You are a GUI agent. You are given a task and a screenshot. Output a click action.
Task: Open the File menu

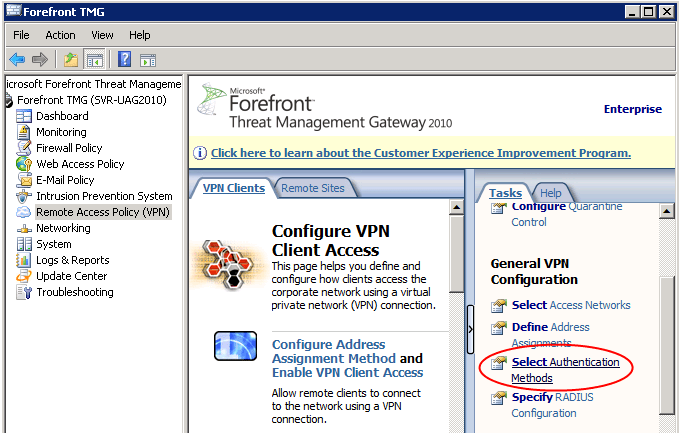(x=21, y=35)
